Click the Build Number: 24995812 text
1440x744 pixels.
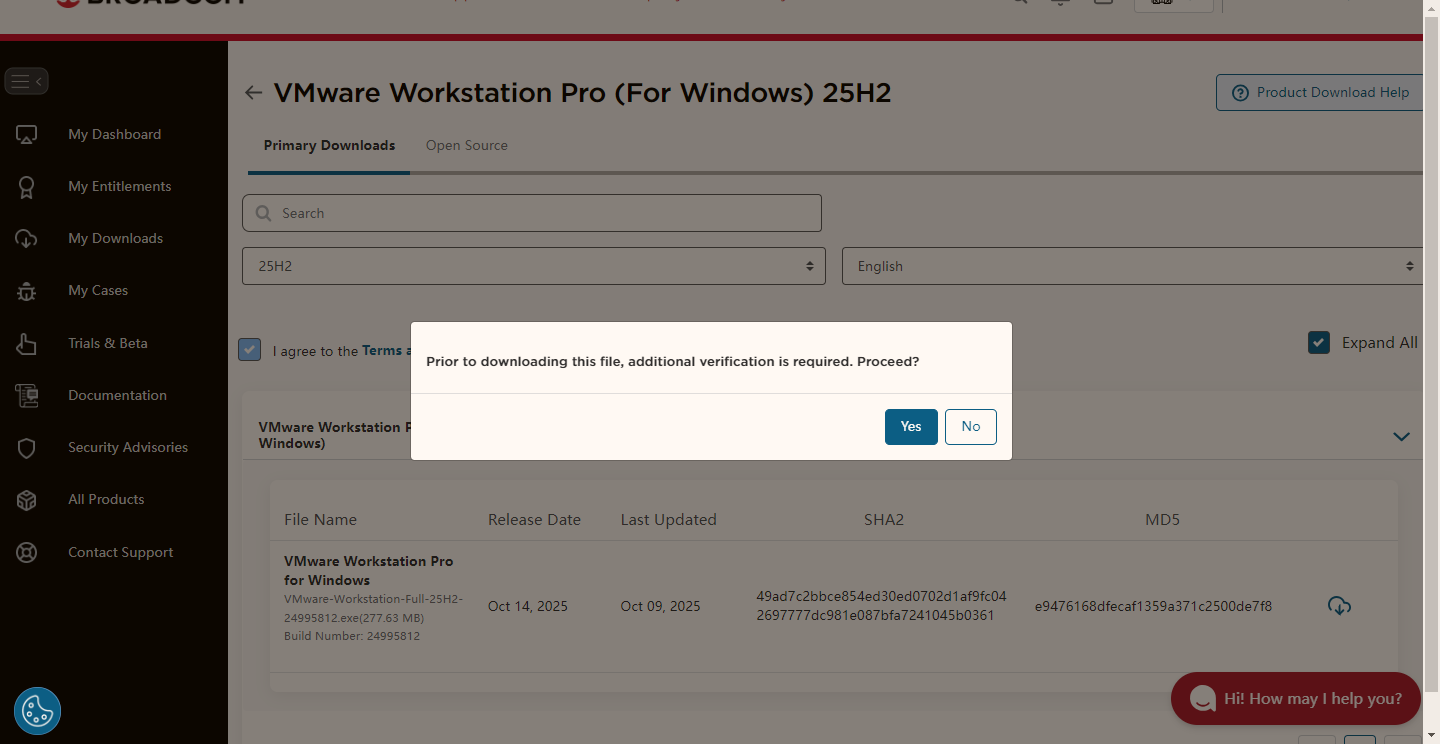(352, 636)
